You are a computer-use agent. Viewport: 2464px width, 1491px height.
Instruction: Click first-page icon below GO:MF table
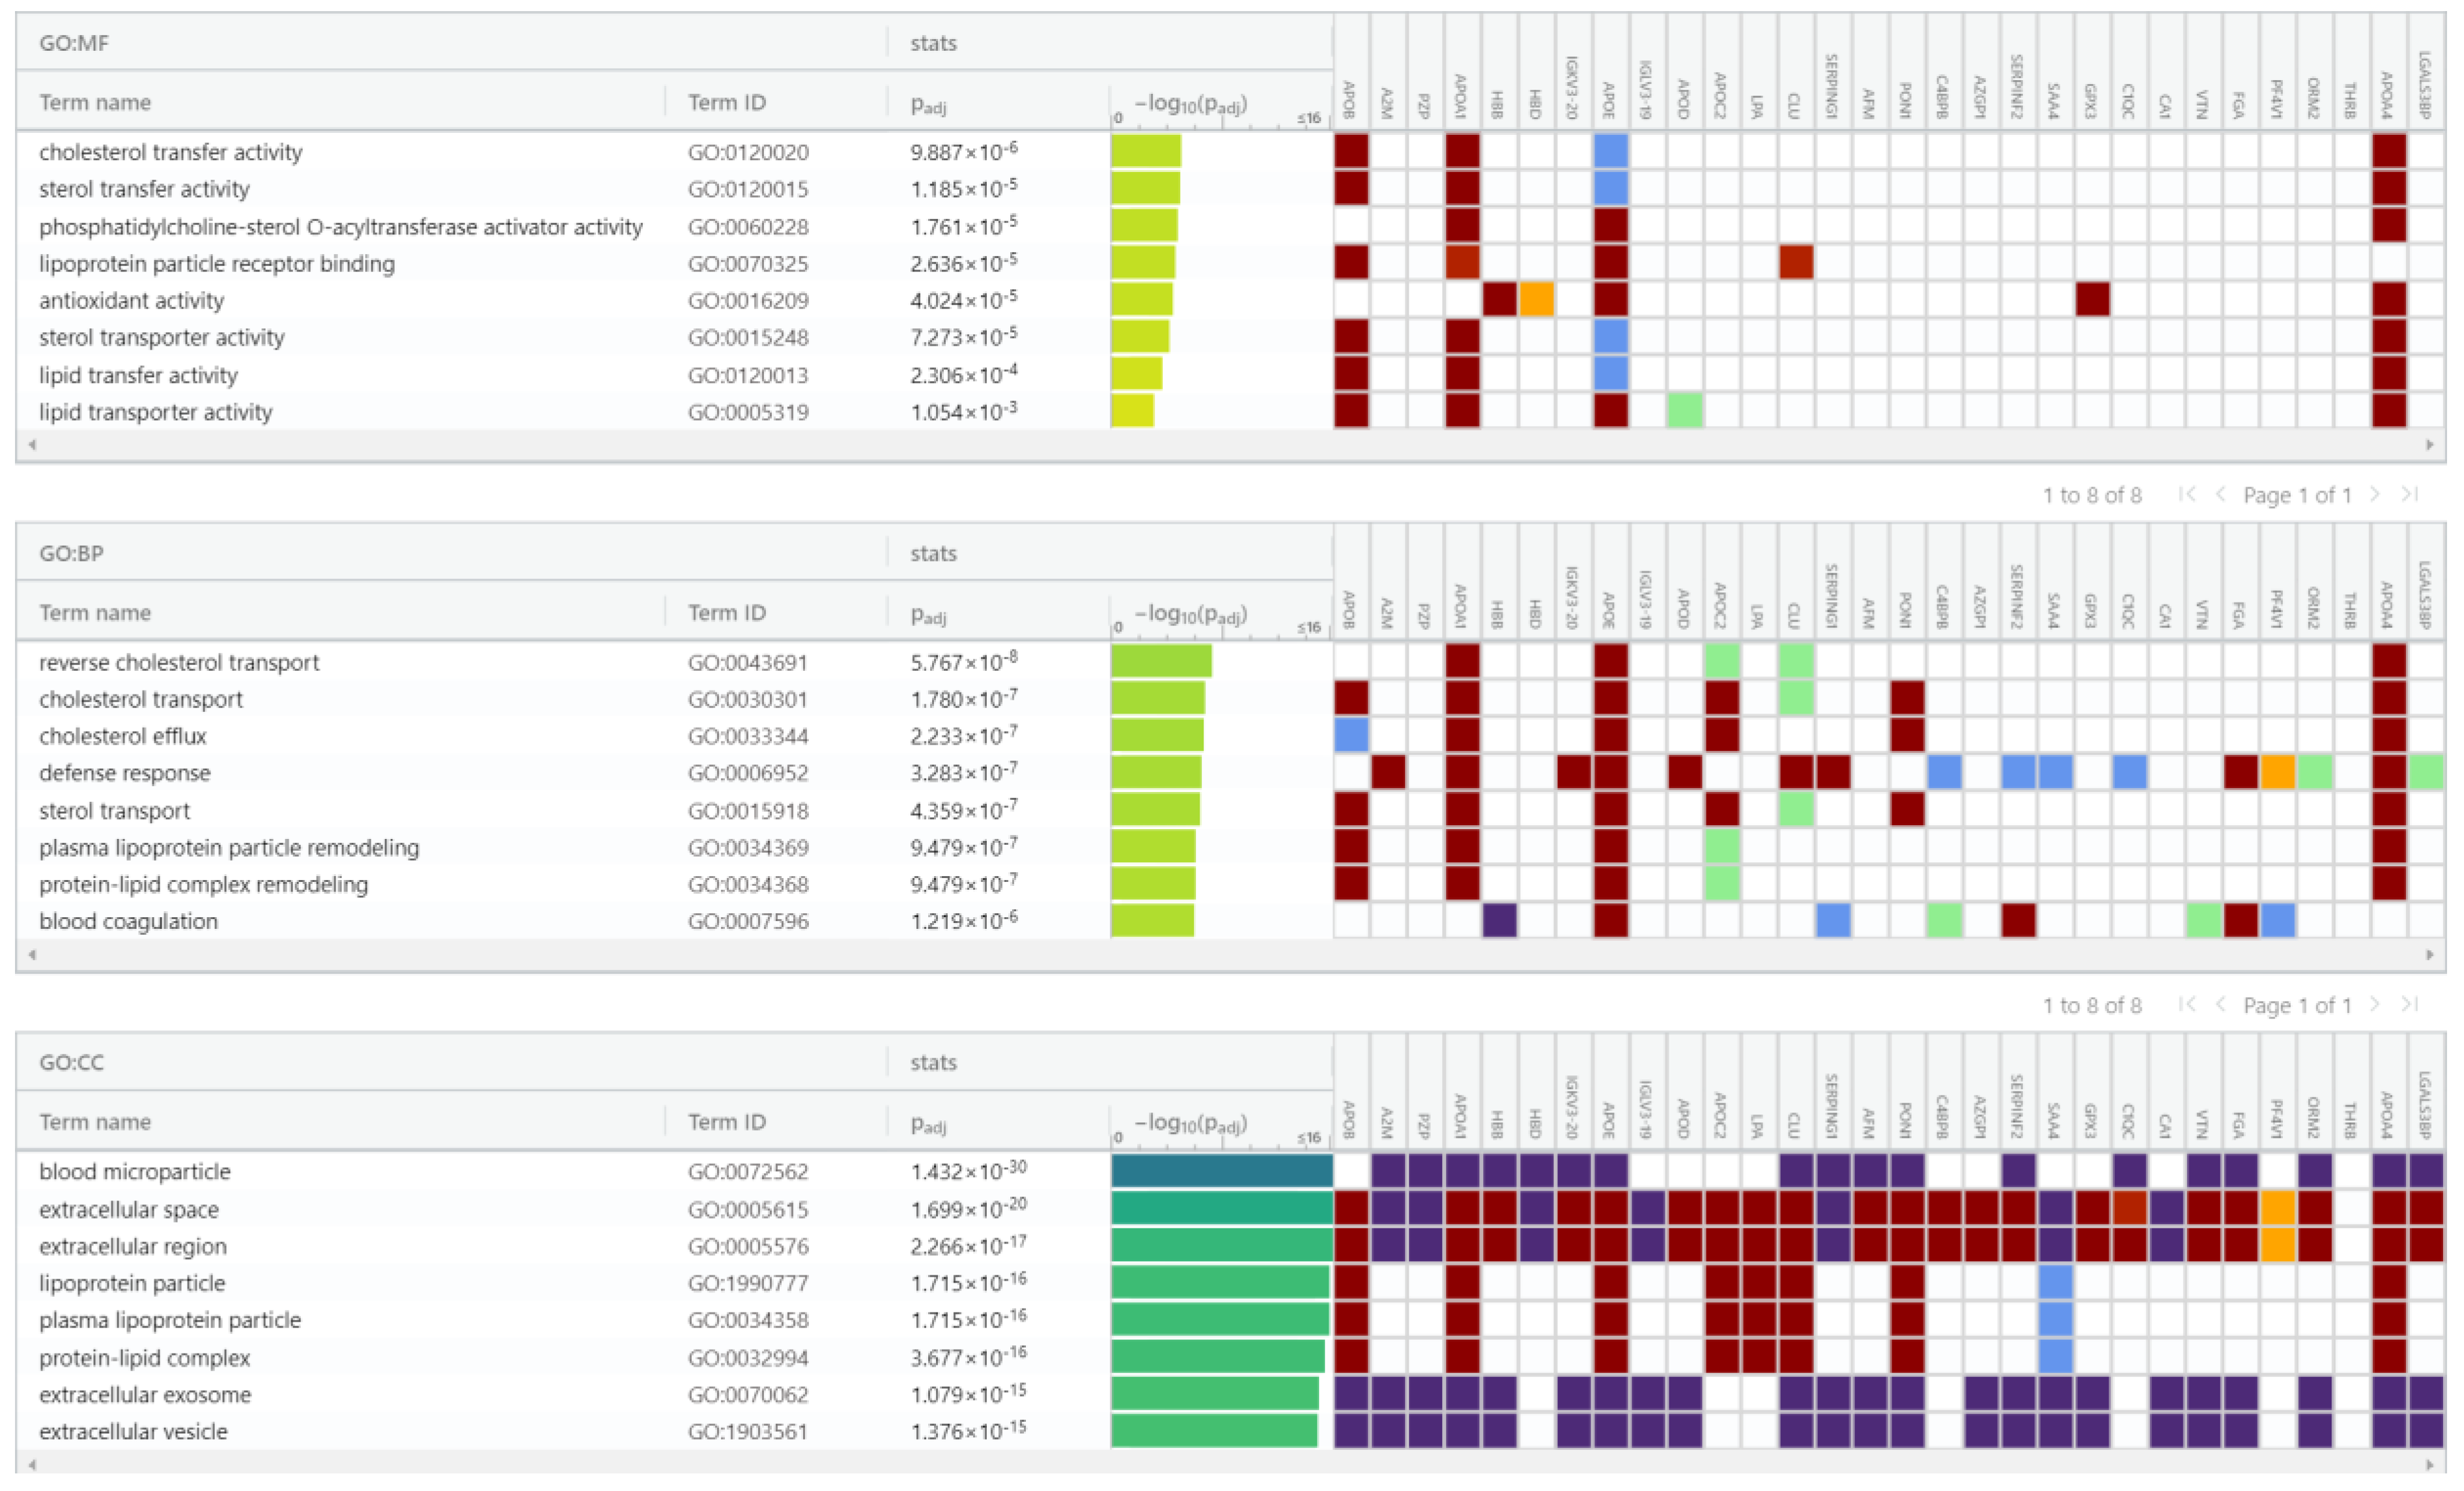tap(2187, 494)
